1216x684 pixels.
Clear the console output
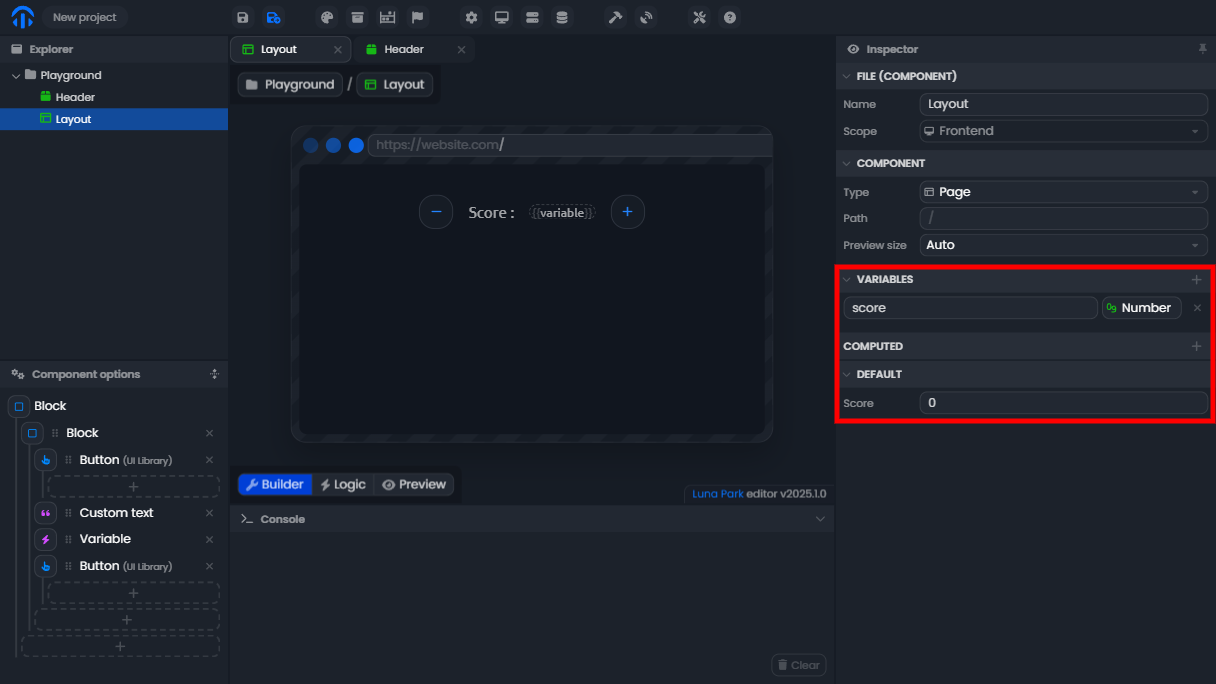click(x=798, y=665)
